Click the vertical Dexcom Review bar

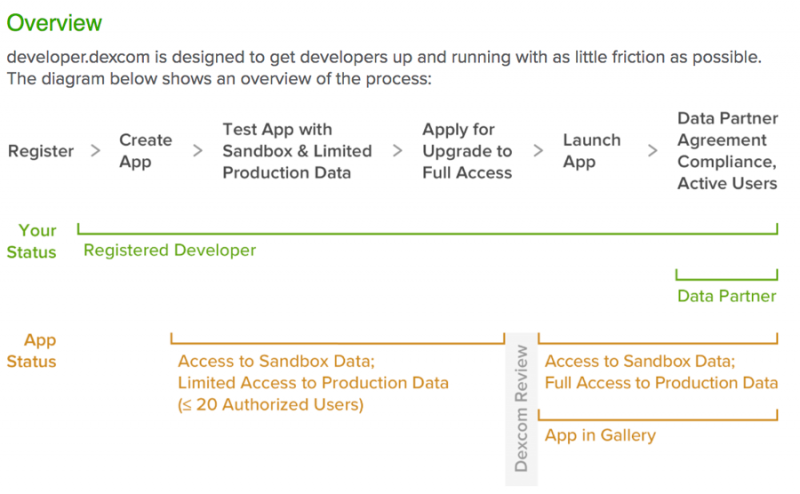pyautogui.click(x=521, y=409)
